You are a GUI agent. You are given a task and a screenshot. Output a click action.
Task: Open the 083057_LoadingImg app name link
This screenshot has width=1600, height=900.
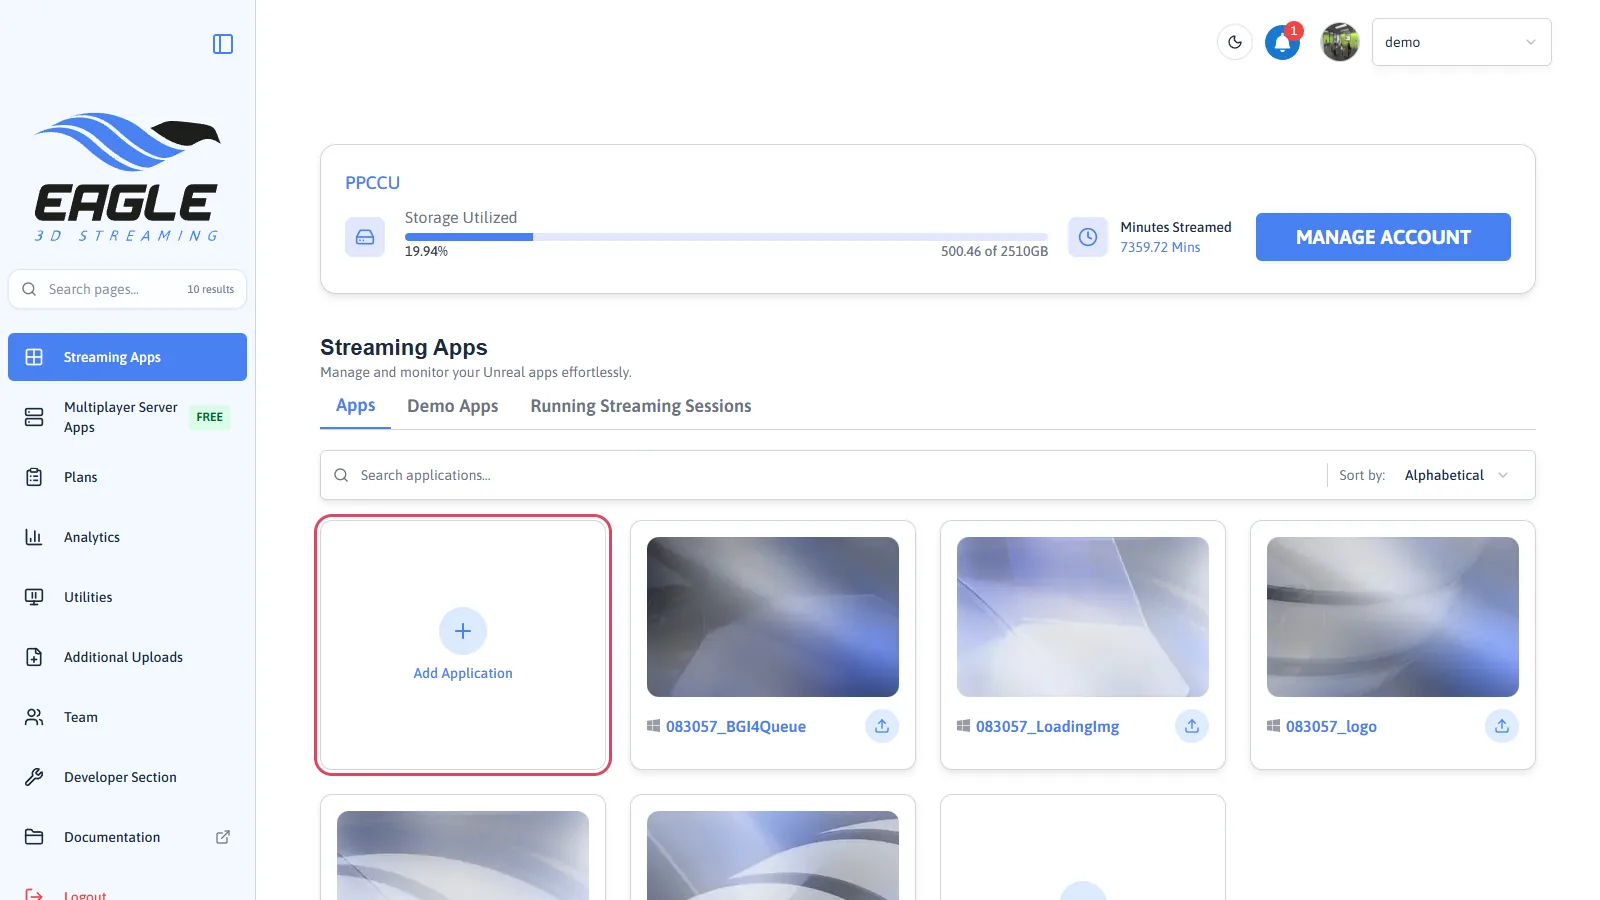1047,726
